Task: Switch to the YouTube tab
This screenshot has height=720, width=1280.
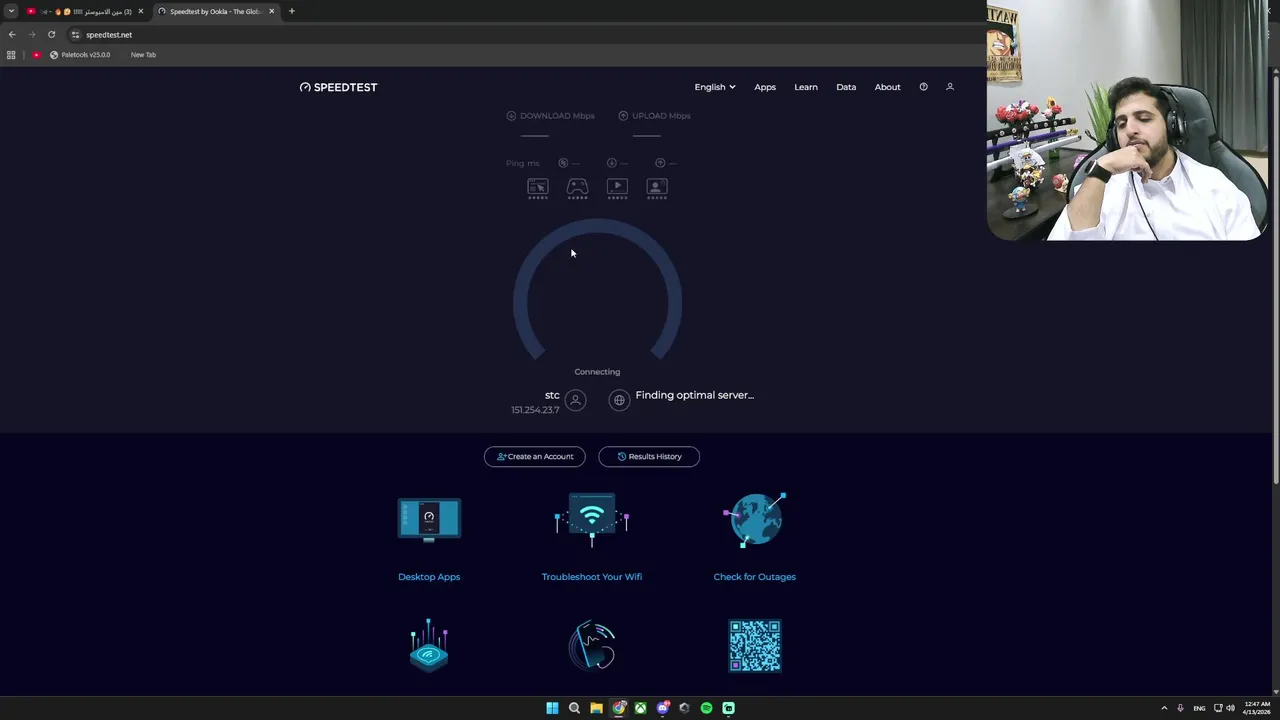Action: (85, 11)
